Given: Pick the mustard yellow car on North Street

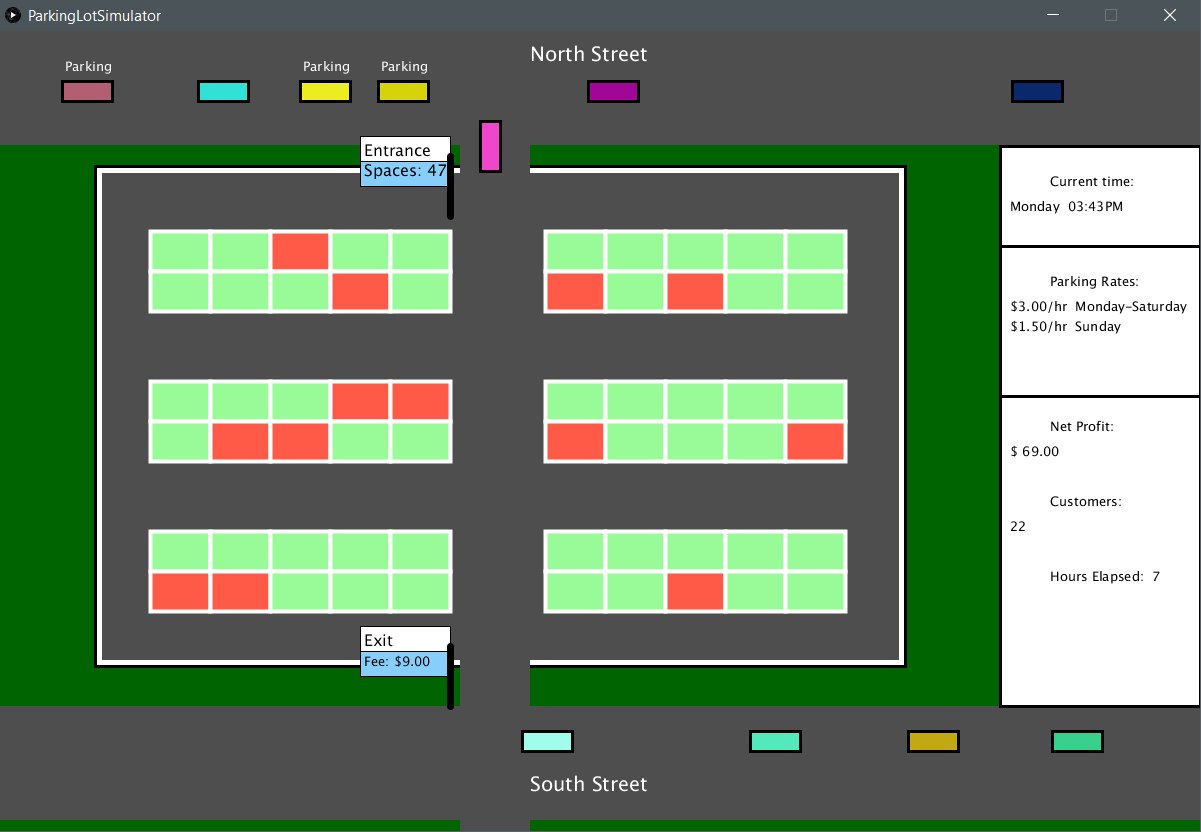Looking at the screenshot, I should click(x=403, y=91).
